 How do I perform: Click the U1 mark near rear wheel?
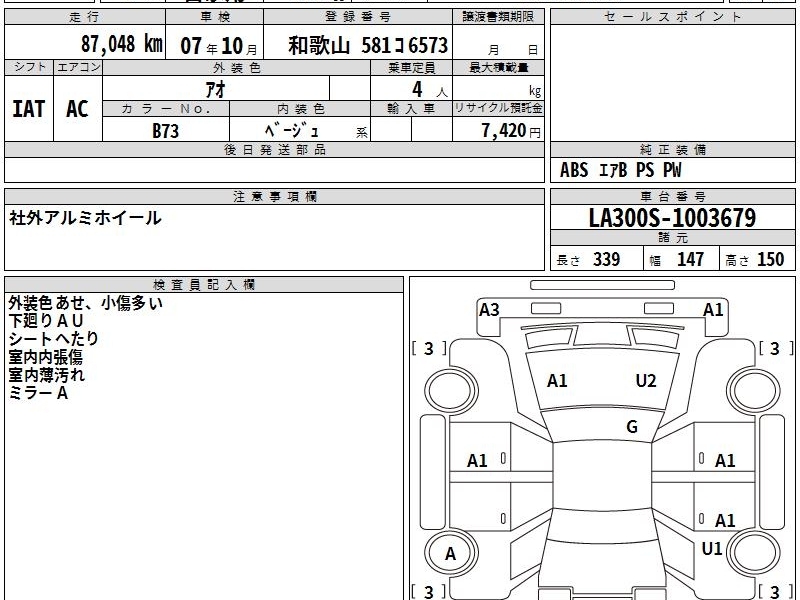tap(711, 548)
